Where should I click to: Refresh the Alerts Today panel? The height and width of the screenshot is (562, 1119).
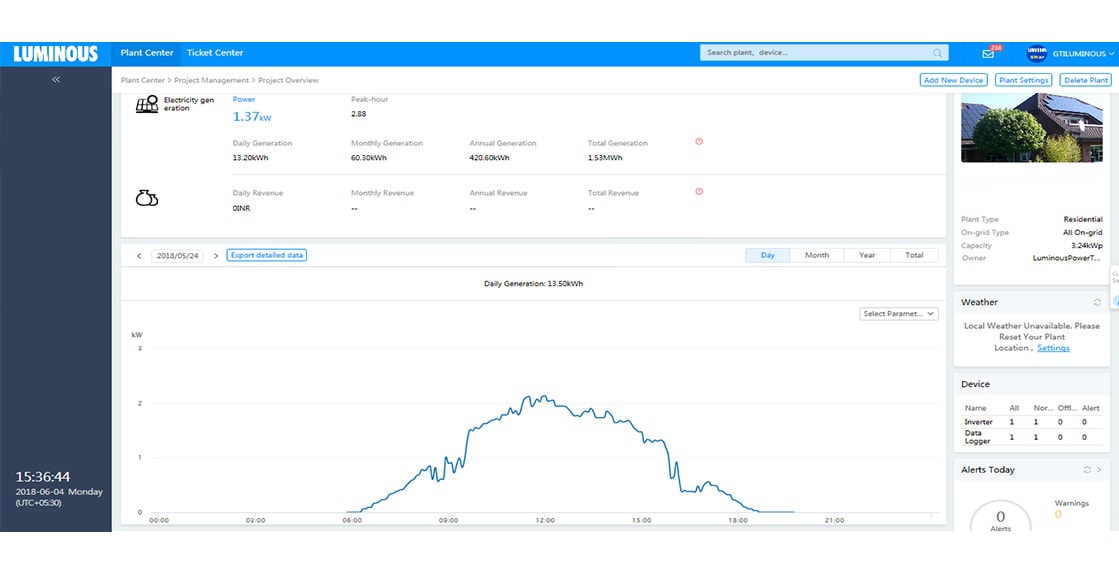[x=1087, y=470]
